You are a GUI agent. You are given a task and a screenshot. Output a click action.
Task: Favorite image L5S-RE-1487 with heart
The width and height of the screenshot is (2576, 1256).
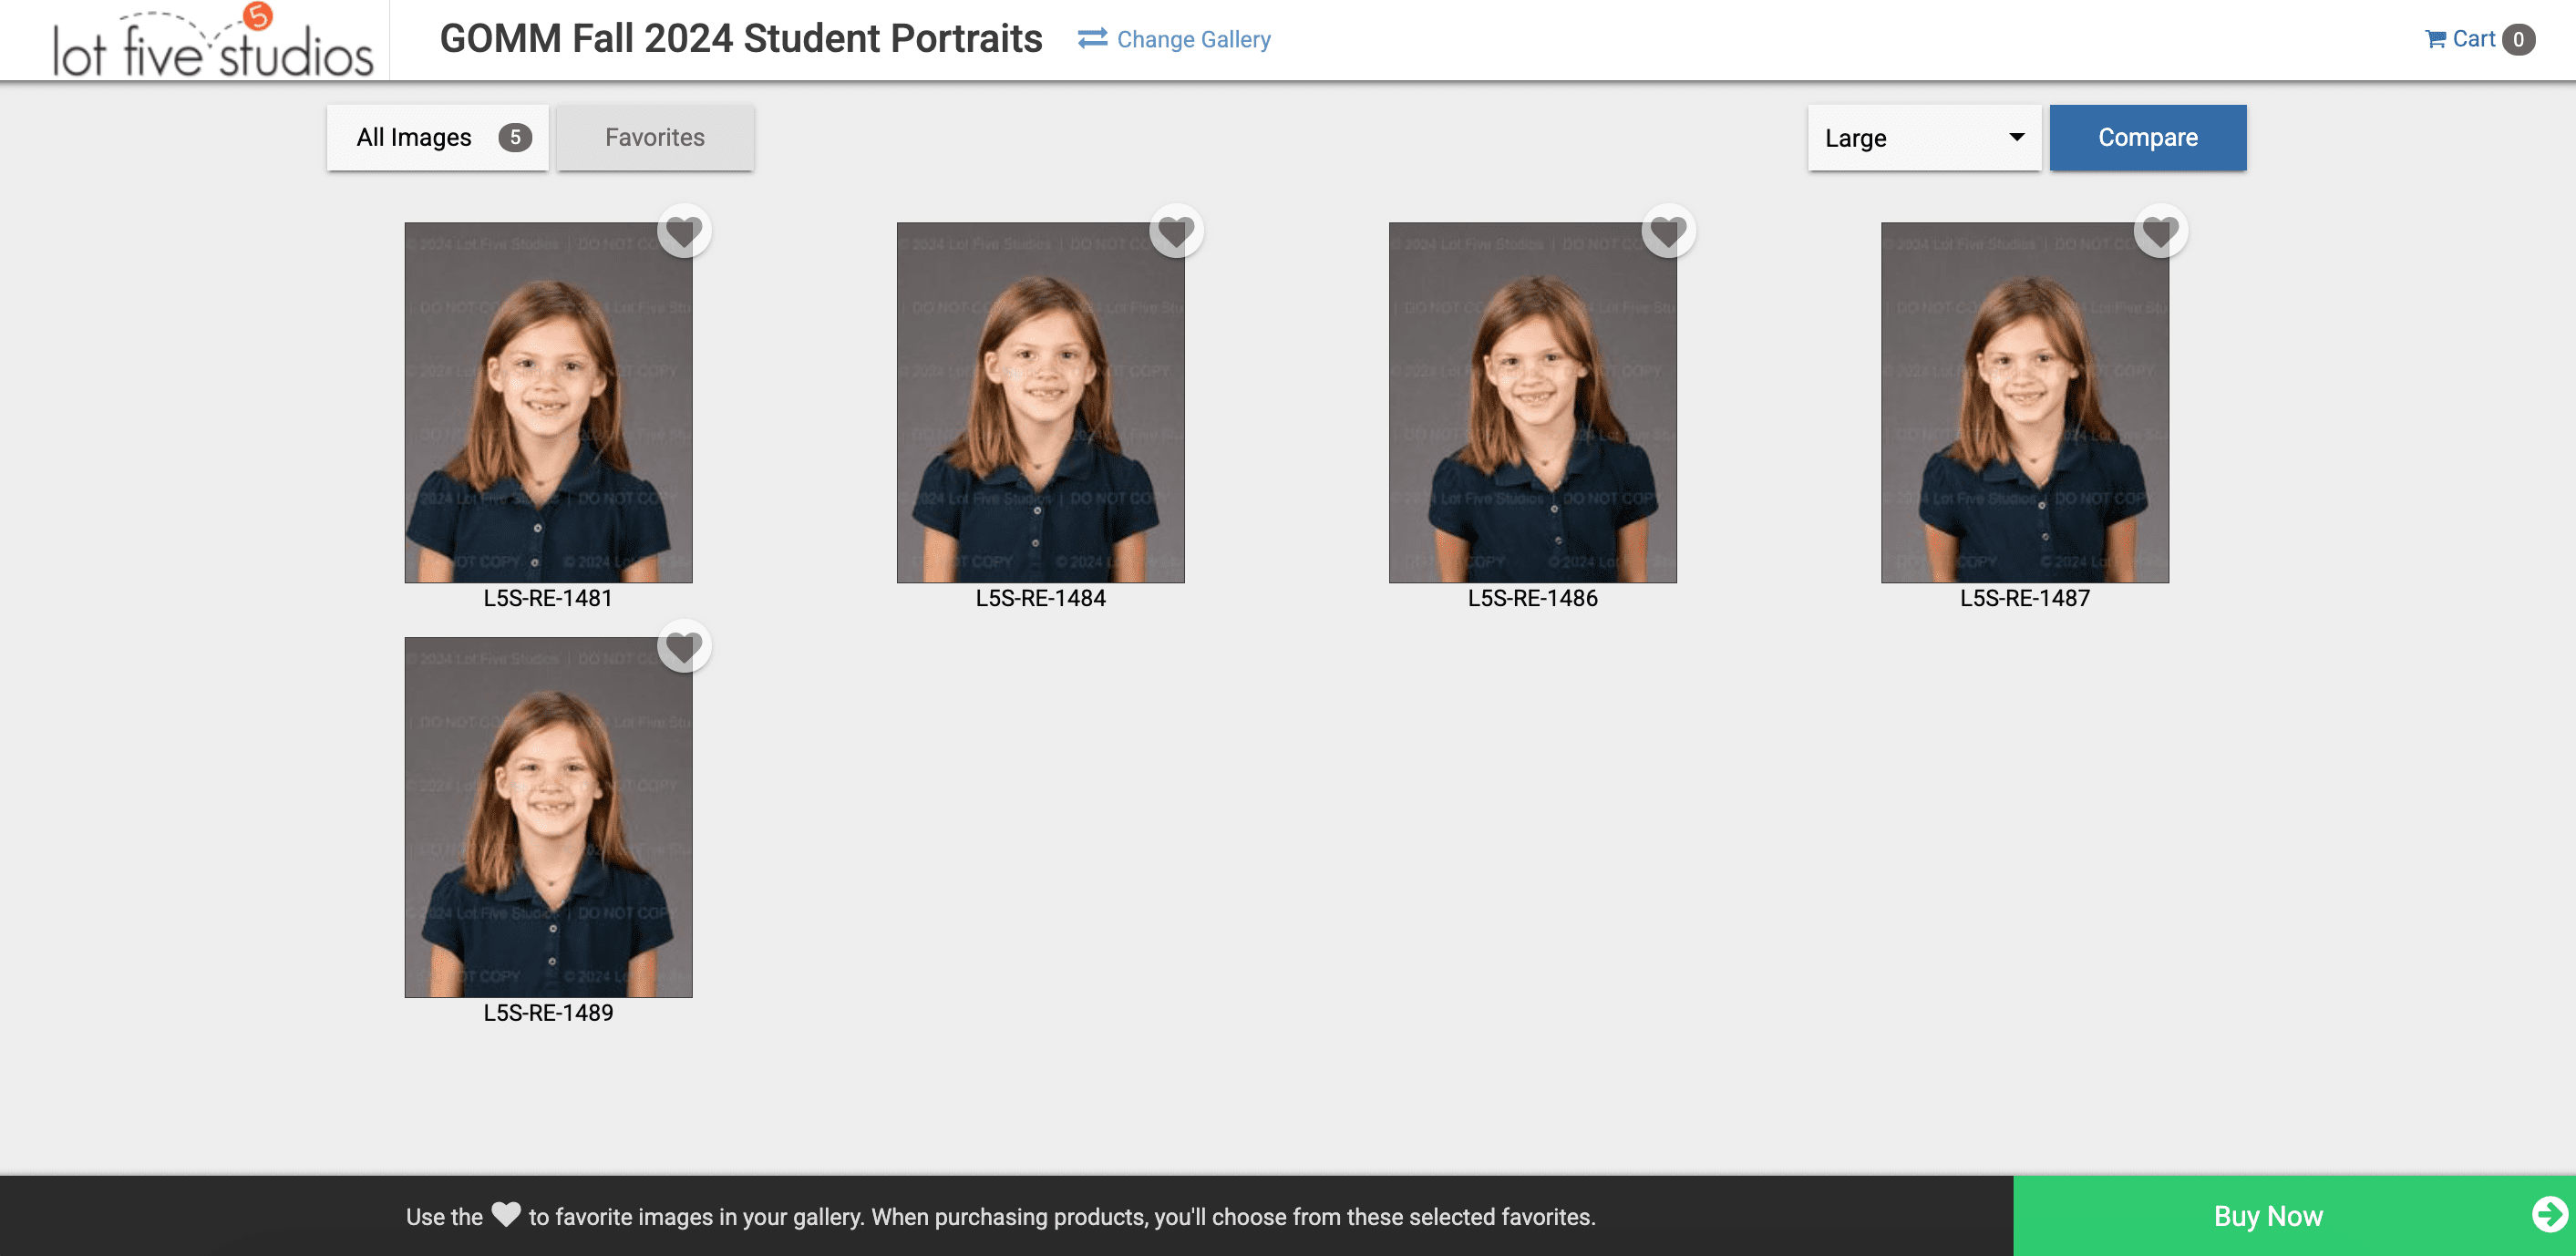point(2160,231)
